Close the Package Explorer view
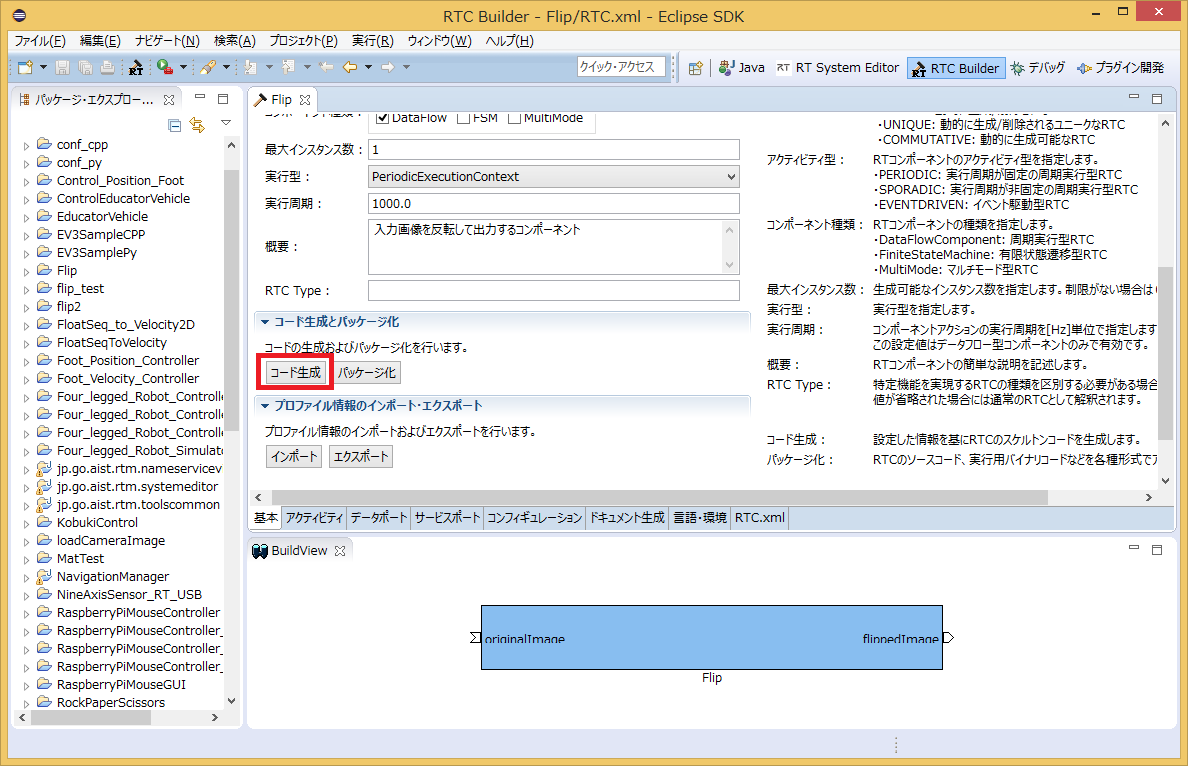The width and height of the screenshot is (1188, 766). pyautogui.click(x=169, y=100)
